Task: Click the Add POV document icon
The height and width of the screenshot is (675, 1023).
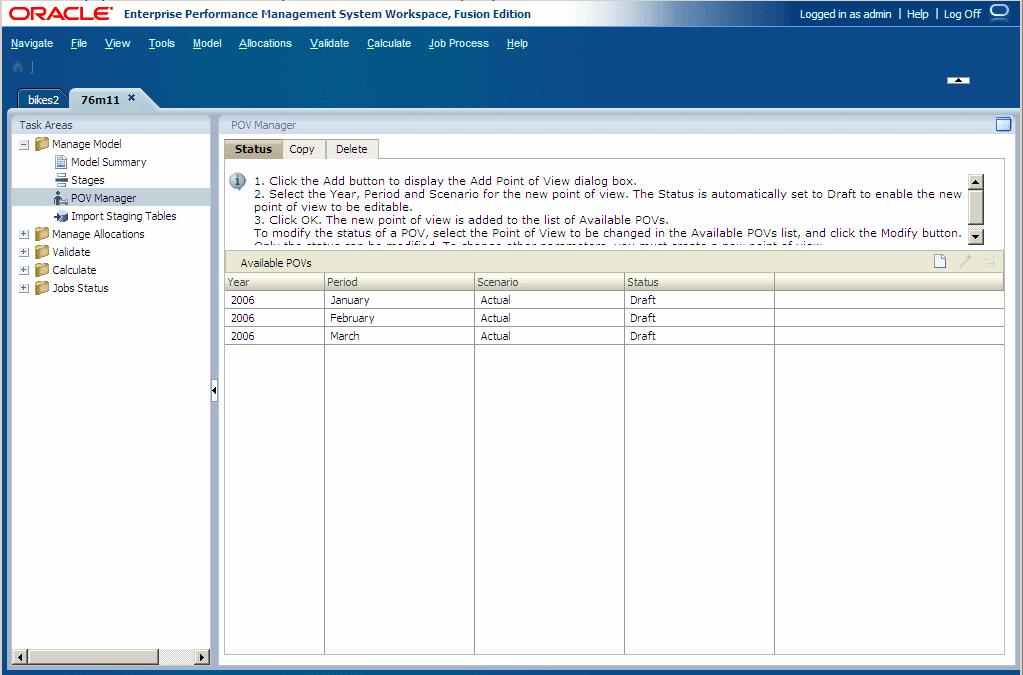Action: 939,260
